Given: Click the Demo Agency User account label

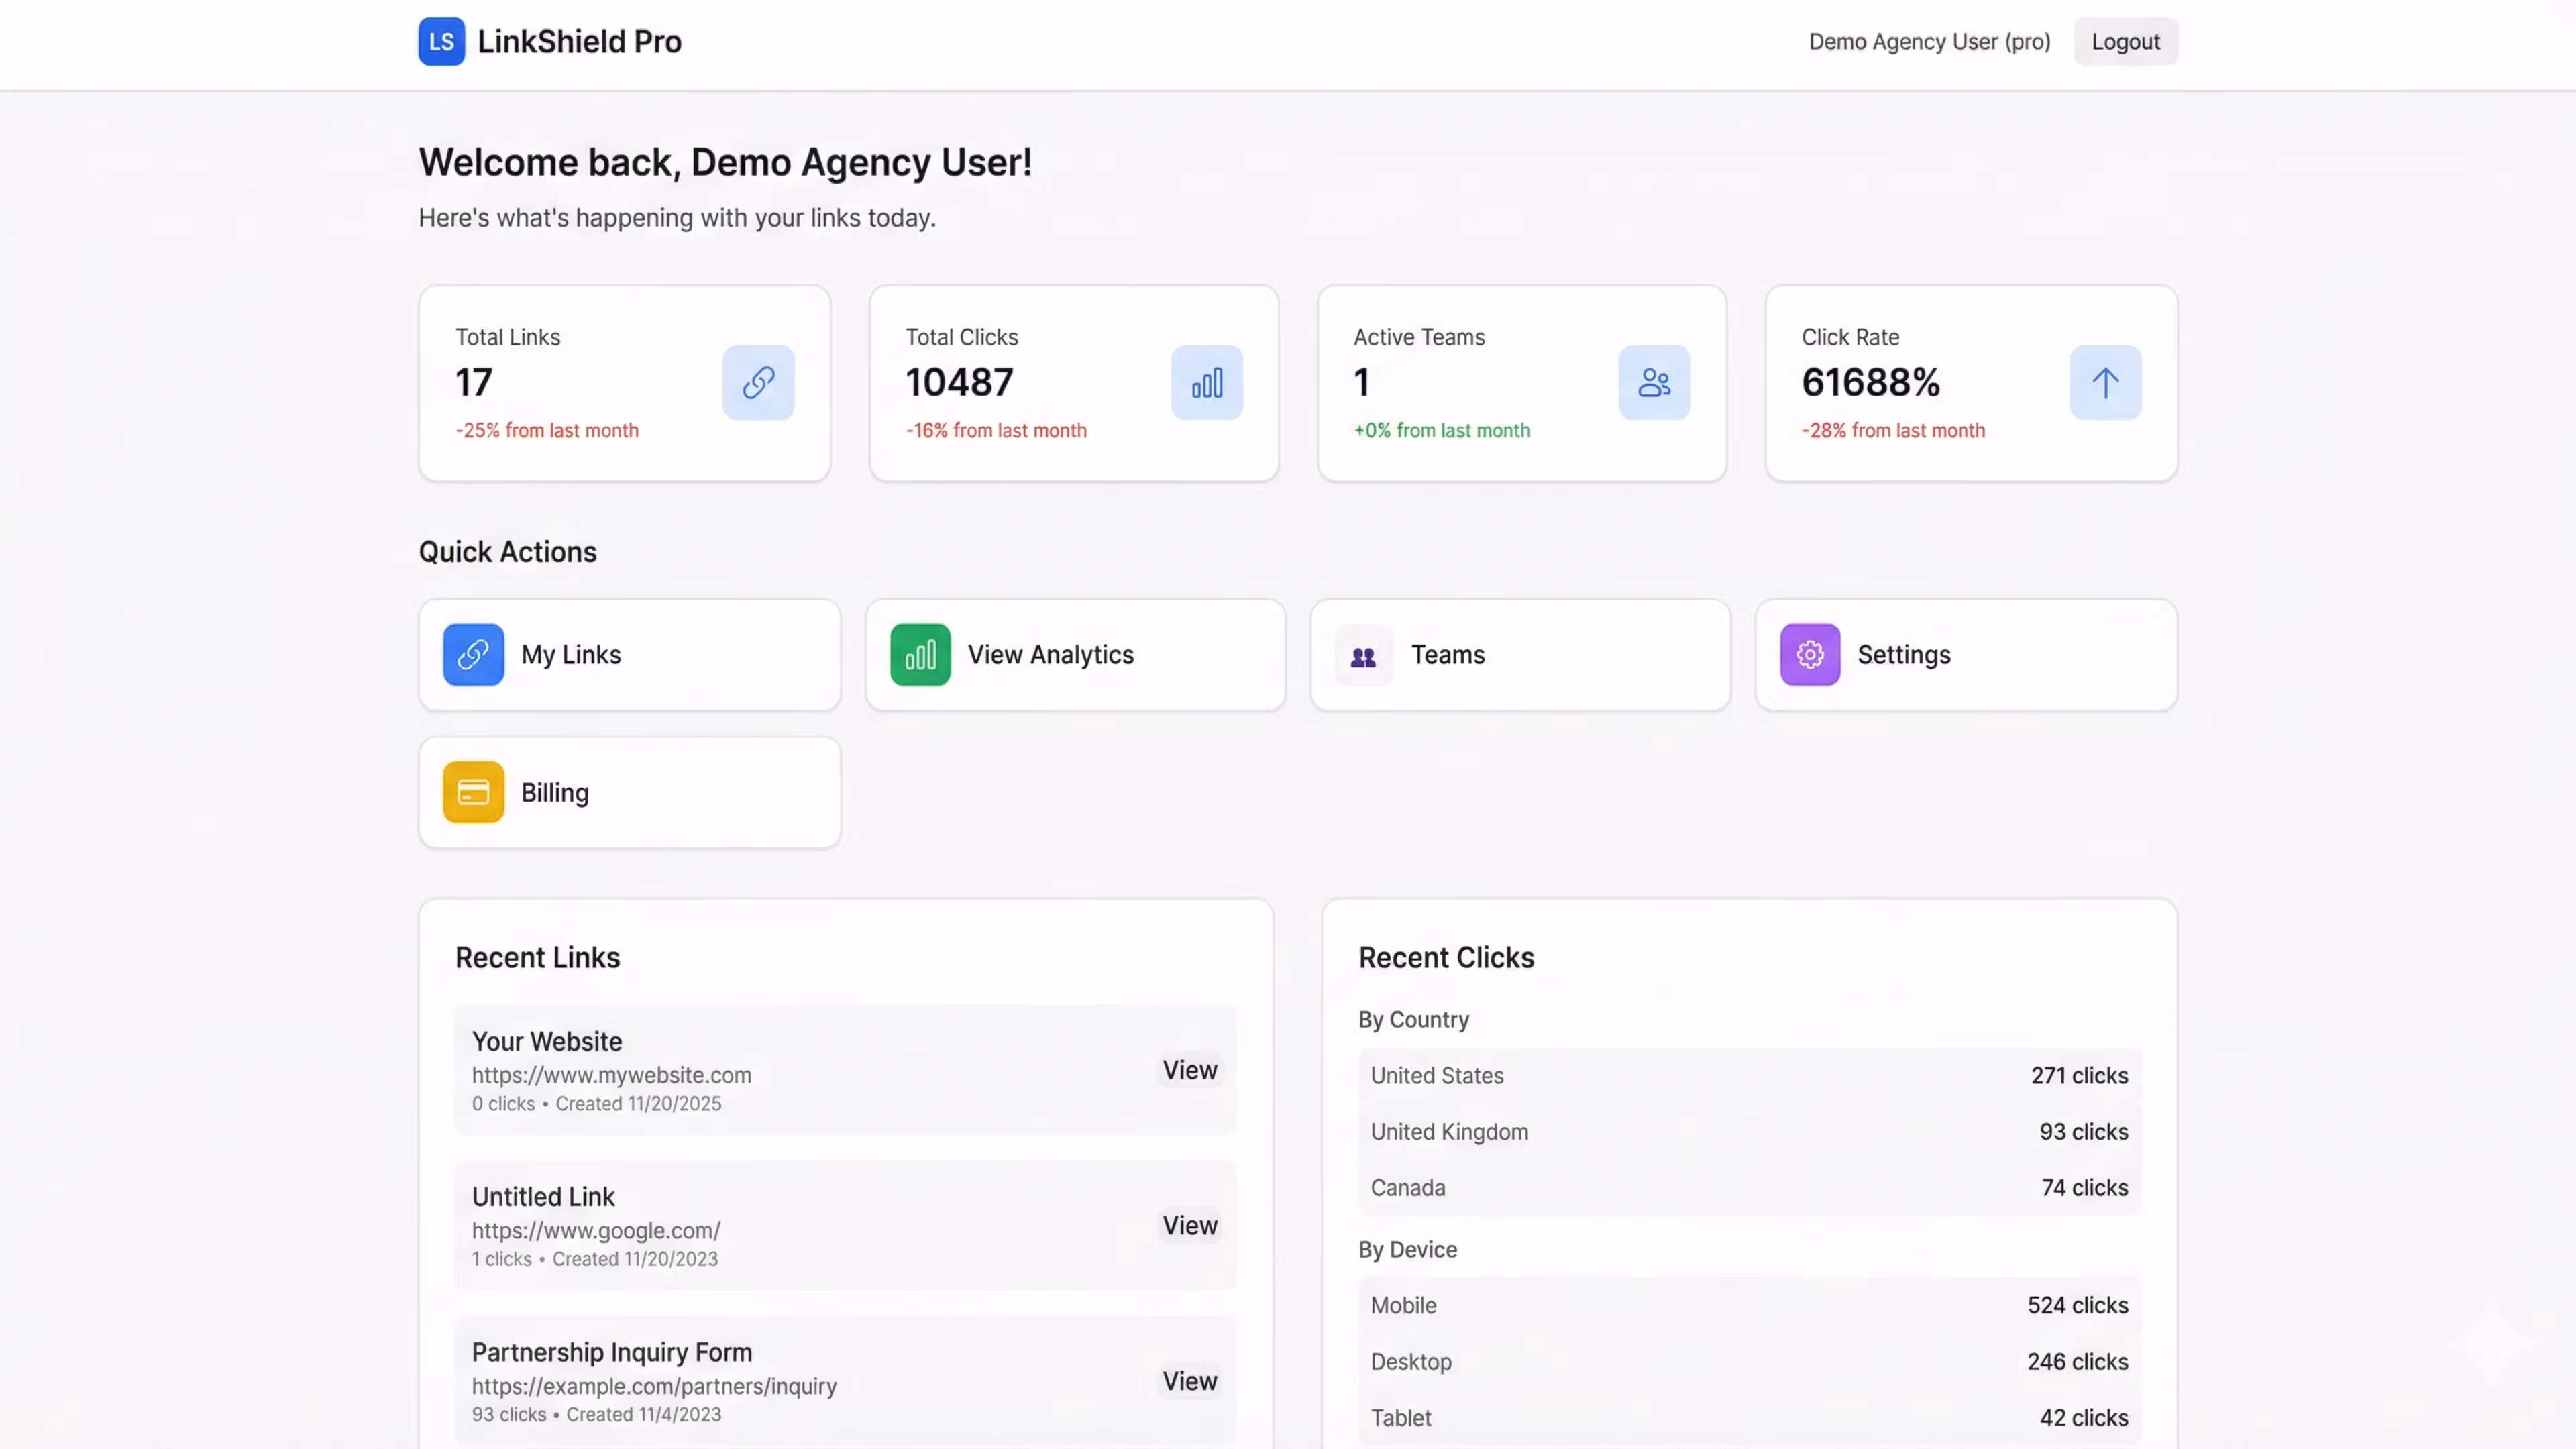Looking at the screenshot, I should coord(1929,42).
